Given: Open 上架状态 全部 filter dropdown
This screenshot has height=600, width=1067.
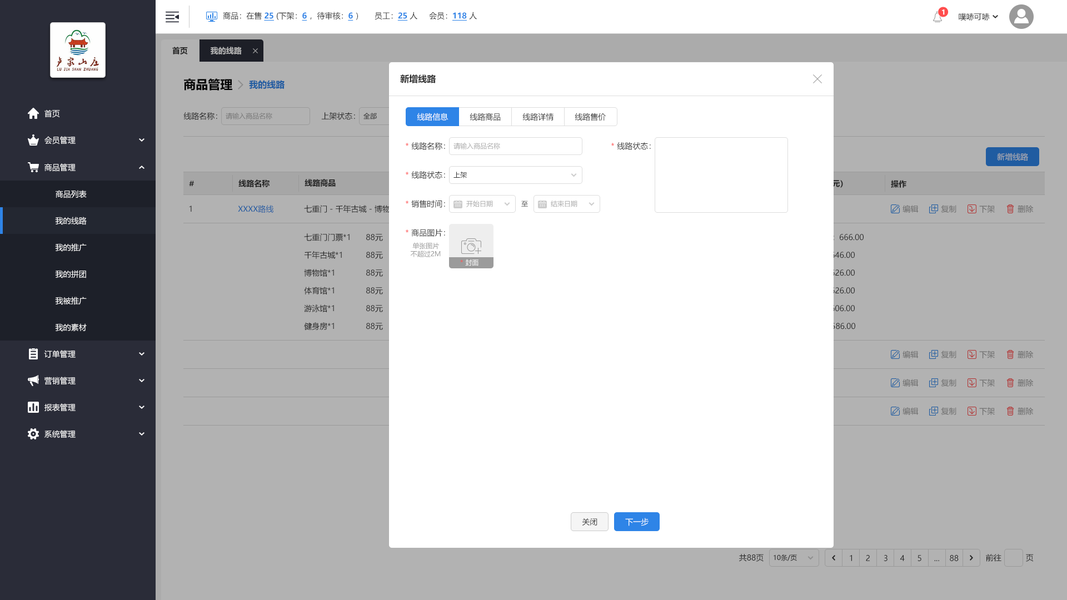Looking at the screenshot, I should pyautogui.click(x=374, y=116).
